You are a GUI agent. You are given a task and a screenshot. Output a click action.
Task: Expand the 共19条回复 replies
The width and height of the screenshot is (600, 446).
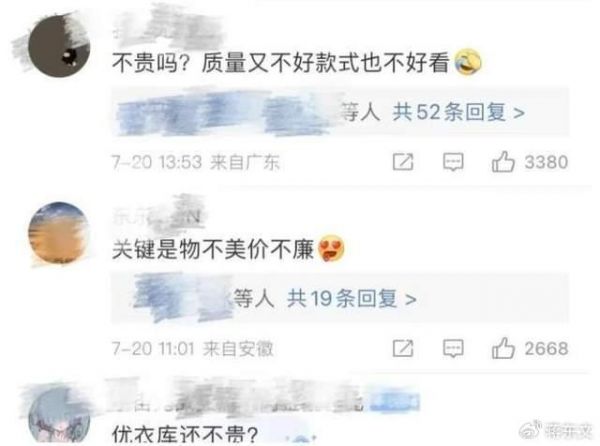click(x=352, y=299)
